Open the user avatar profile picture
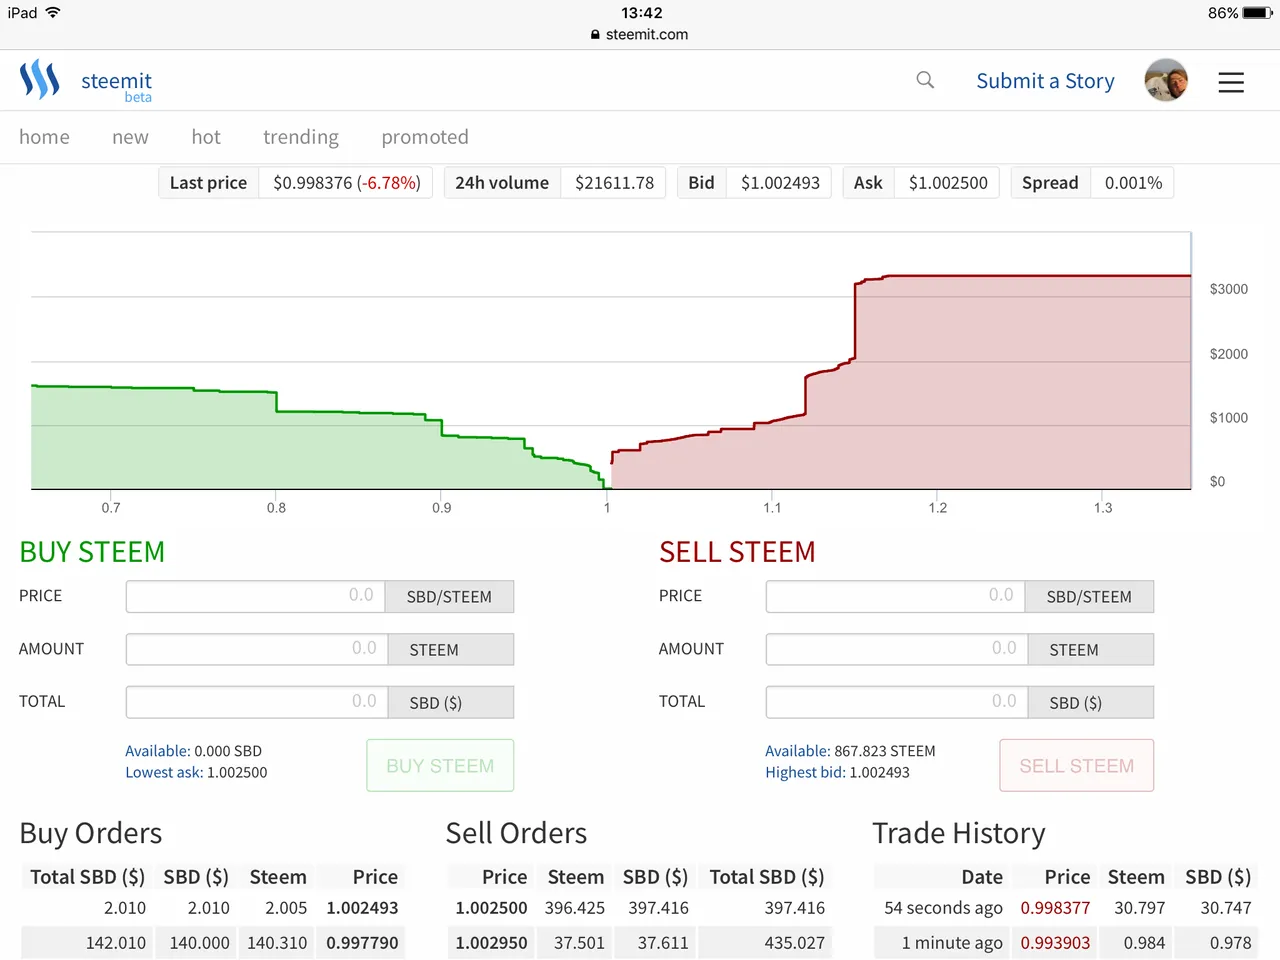1280x960 pixels. coord(1166,80)
